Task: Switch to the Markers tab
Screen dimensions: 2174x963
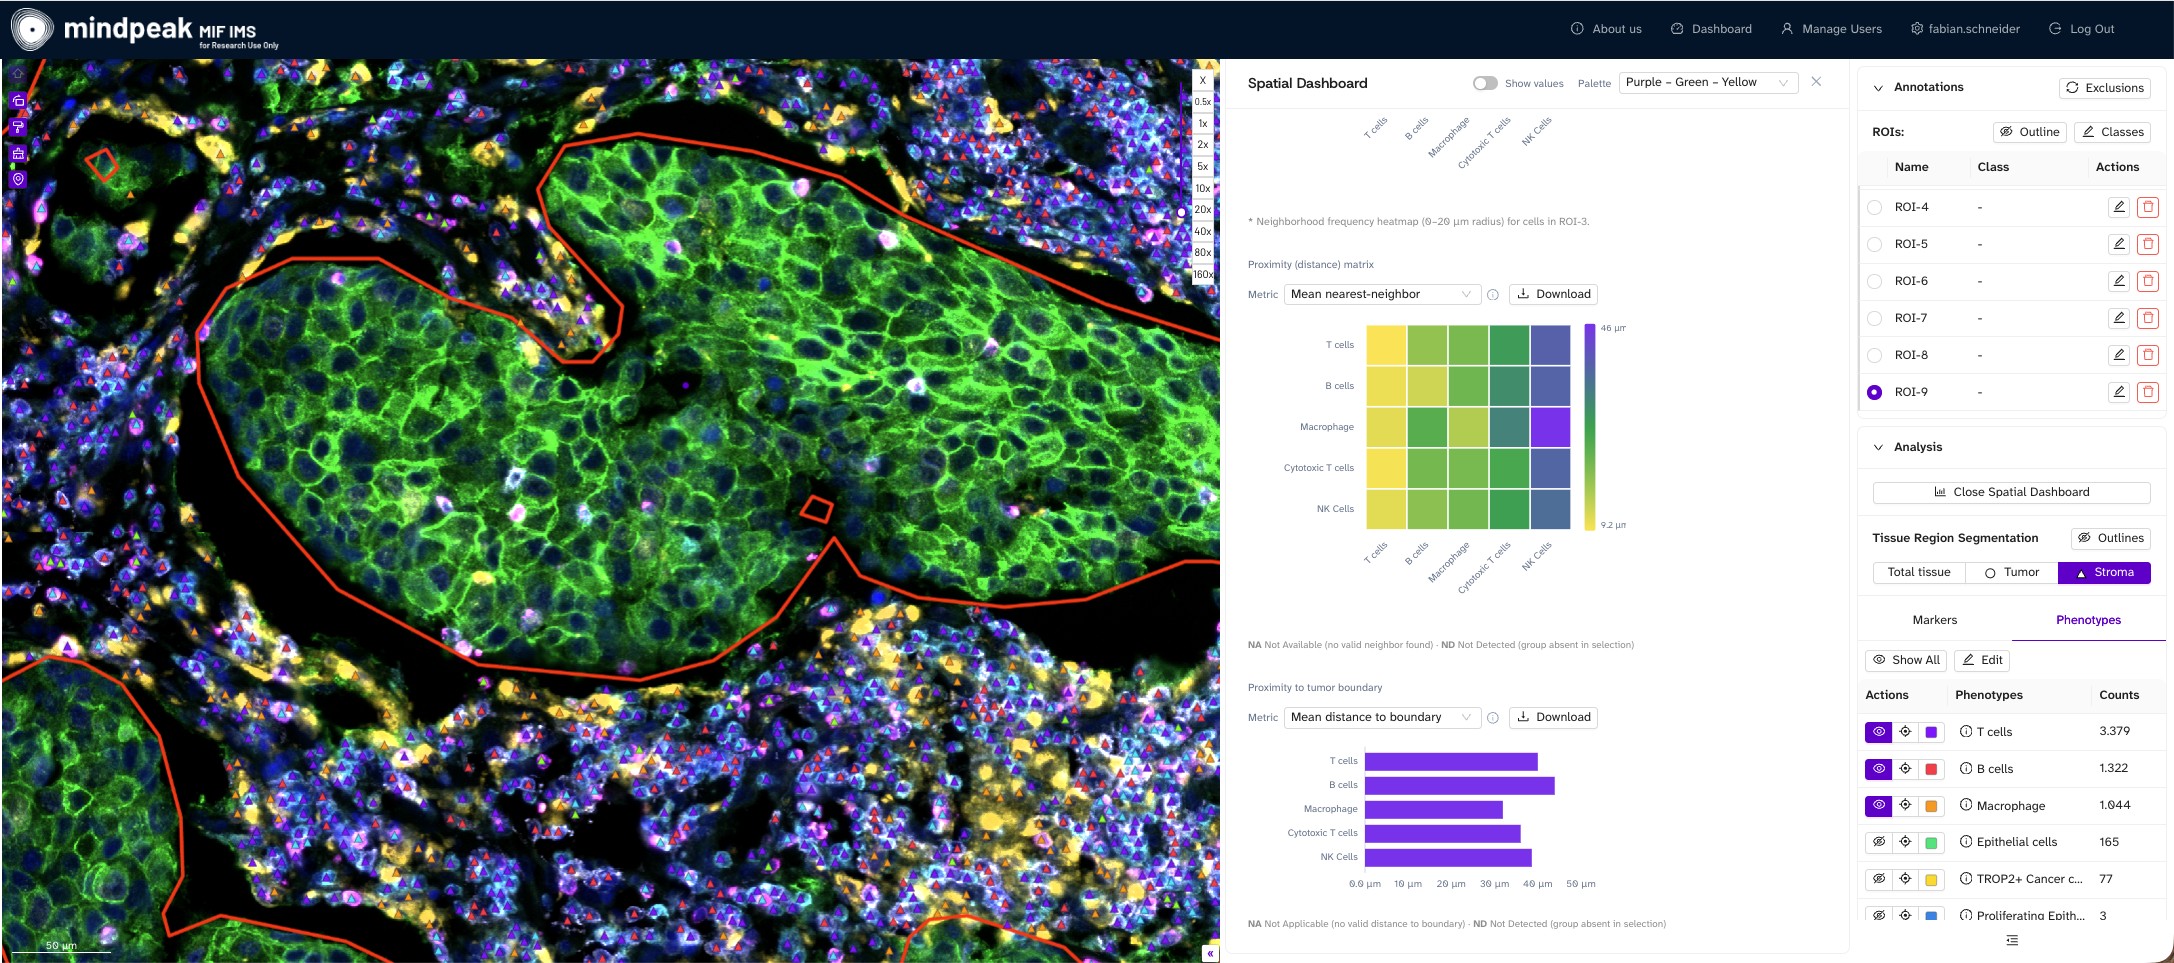Action: pyautogui.click(x=1934, y=620)
